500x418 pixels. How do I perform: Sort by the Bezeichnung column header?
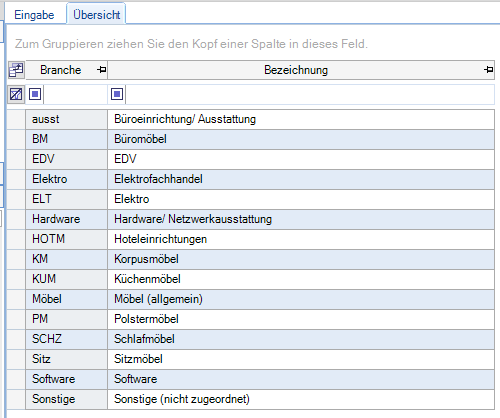click(301, 70)
